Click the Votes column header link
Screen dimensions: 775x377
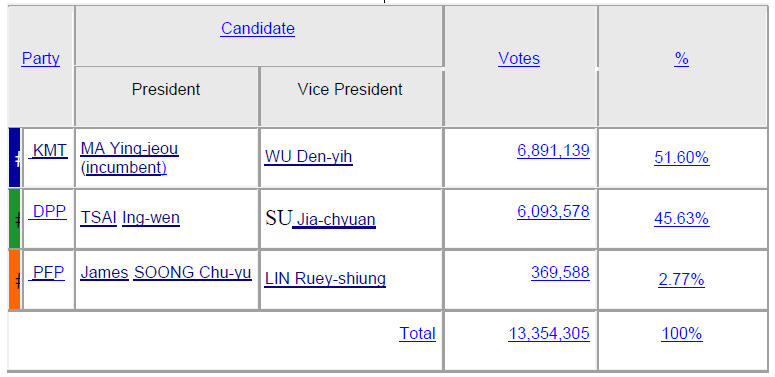519,59
